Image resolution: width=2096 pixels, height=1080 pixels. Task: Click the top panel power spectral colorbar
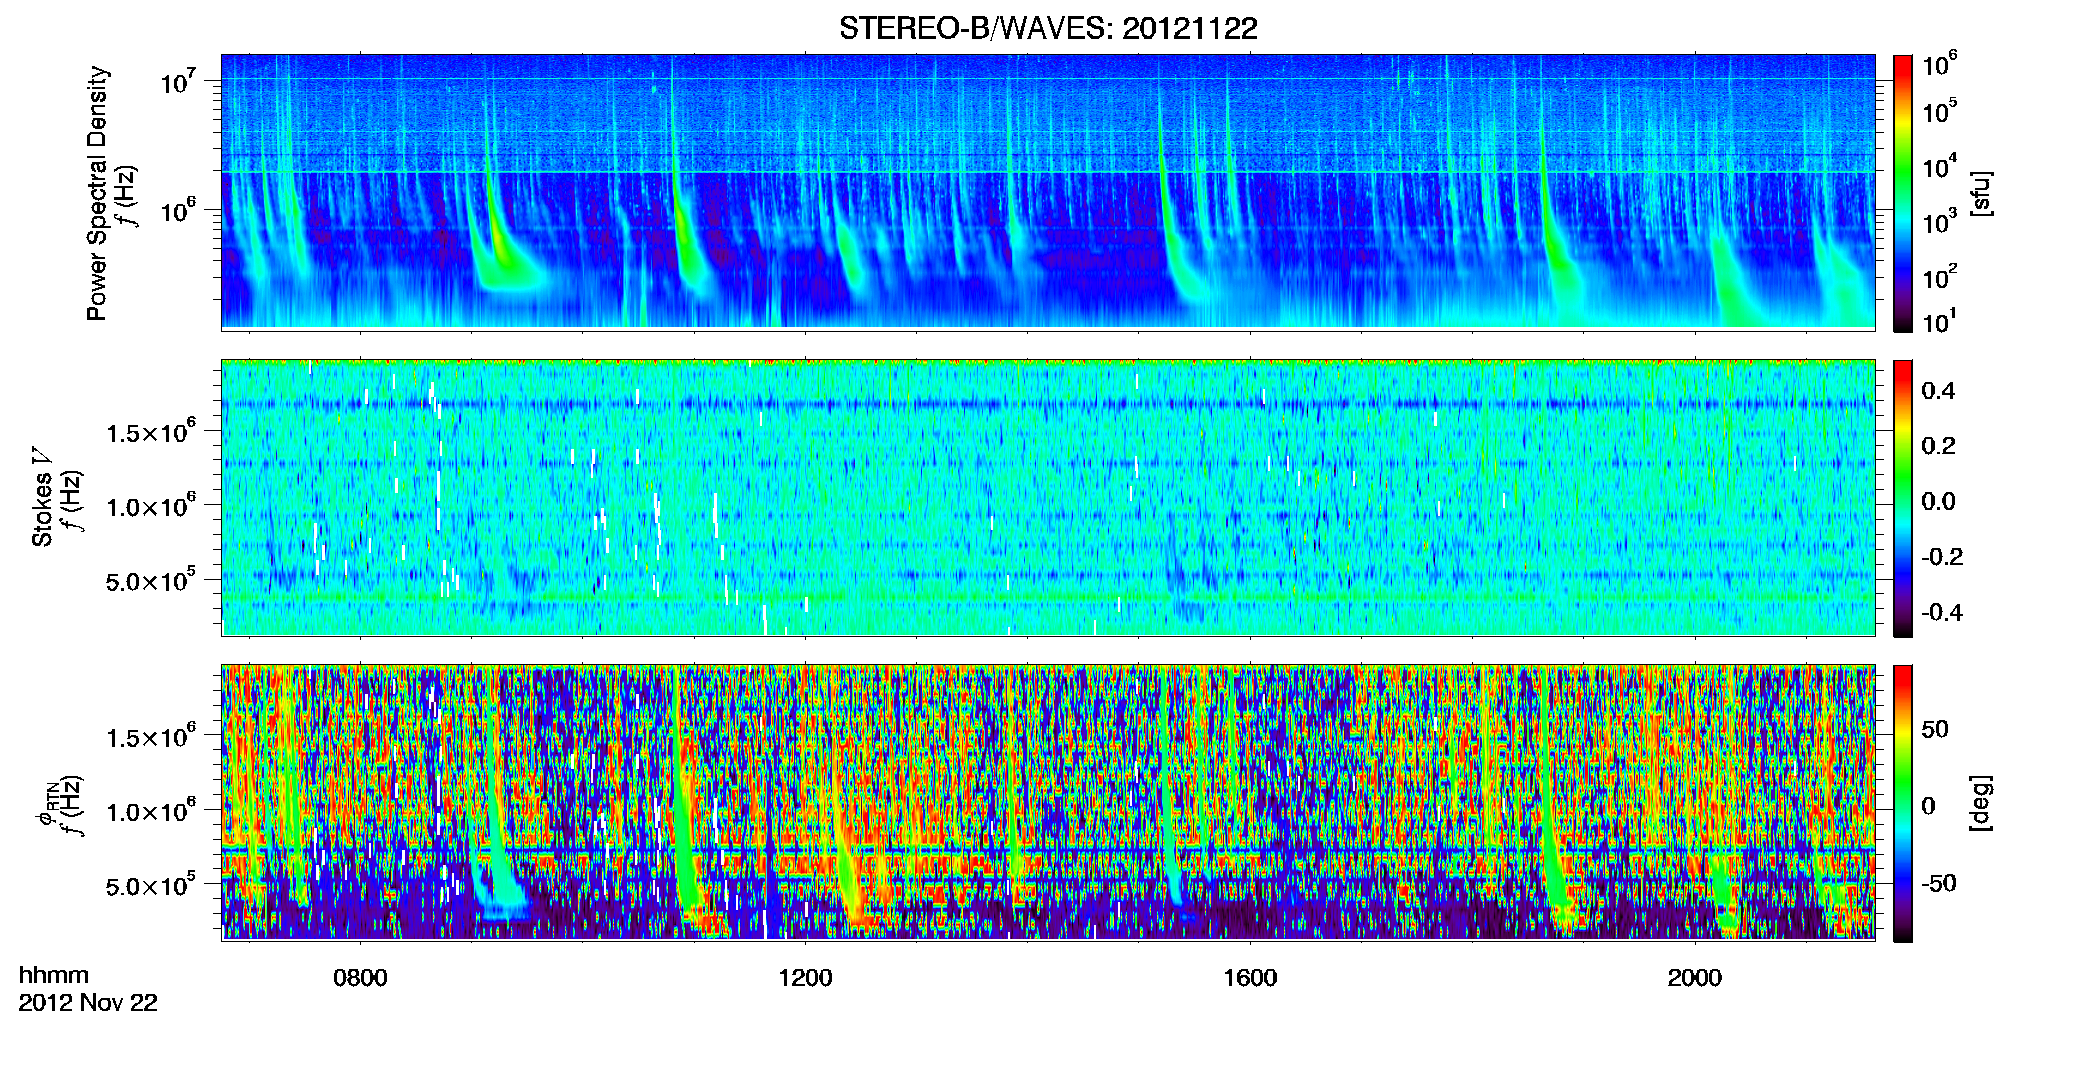pyautogui.click(x=1903, y=193)
